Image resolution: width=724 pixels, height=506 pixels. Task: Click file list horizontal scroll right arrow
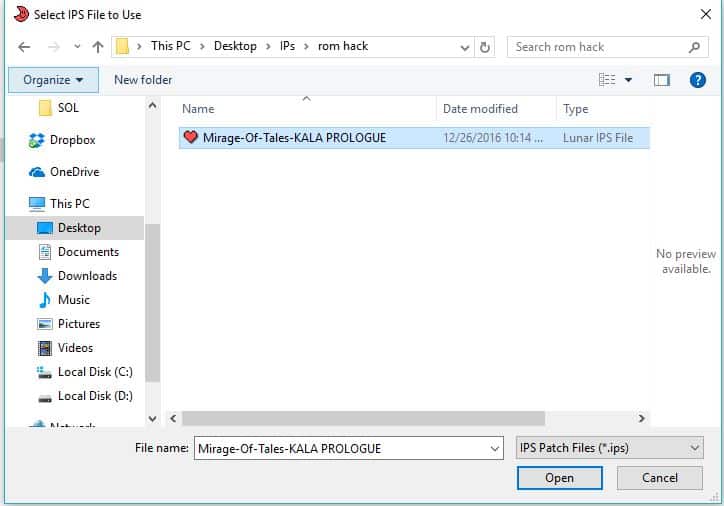(641, 418)
